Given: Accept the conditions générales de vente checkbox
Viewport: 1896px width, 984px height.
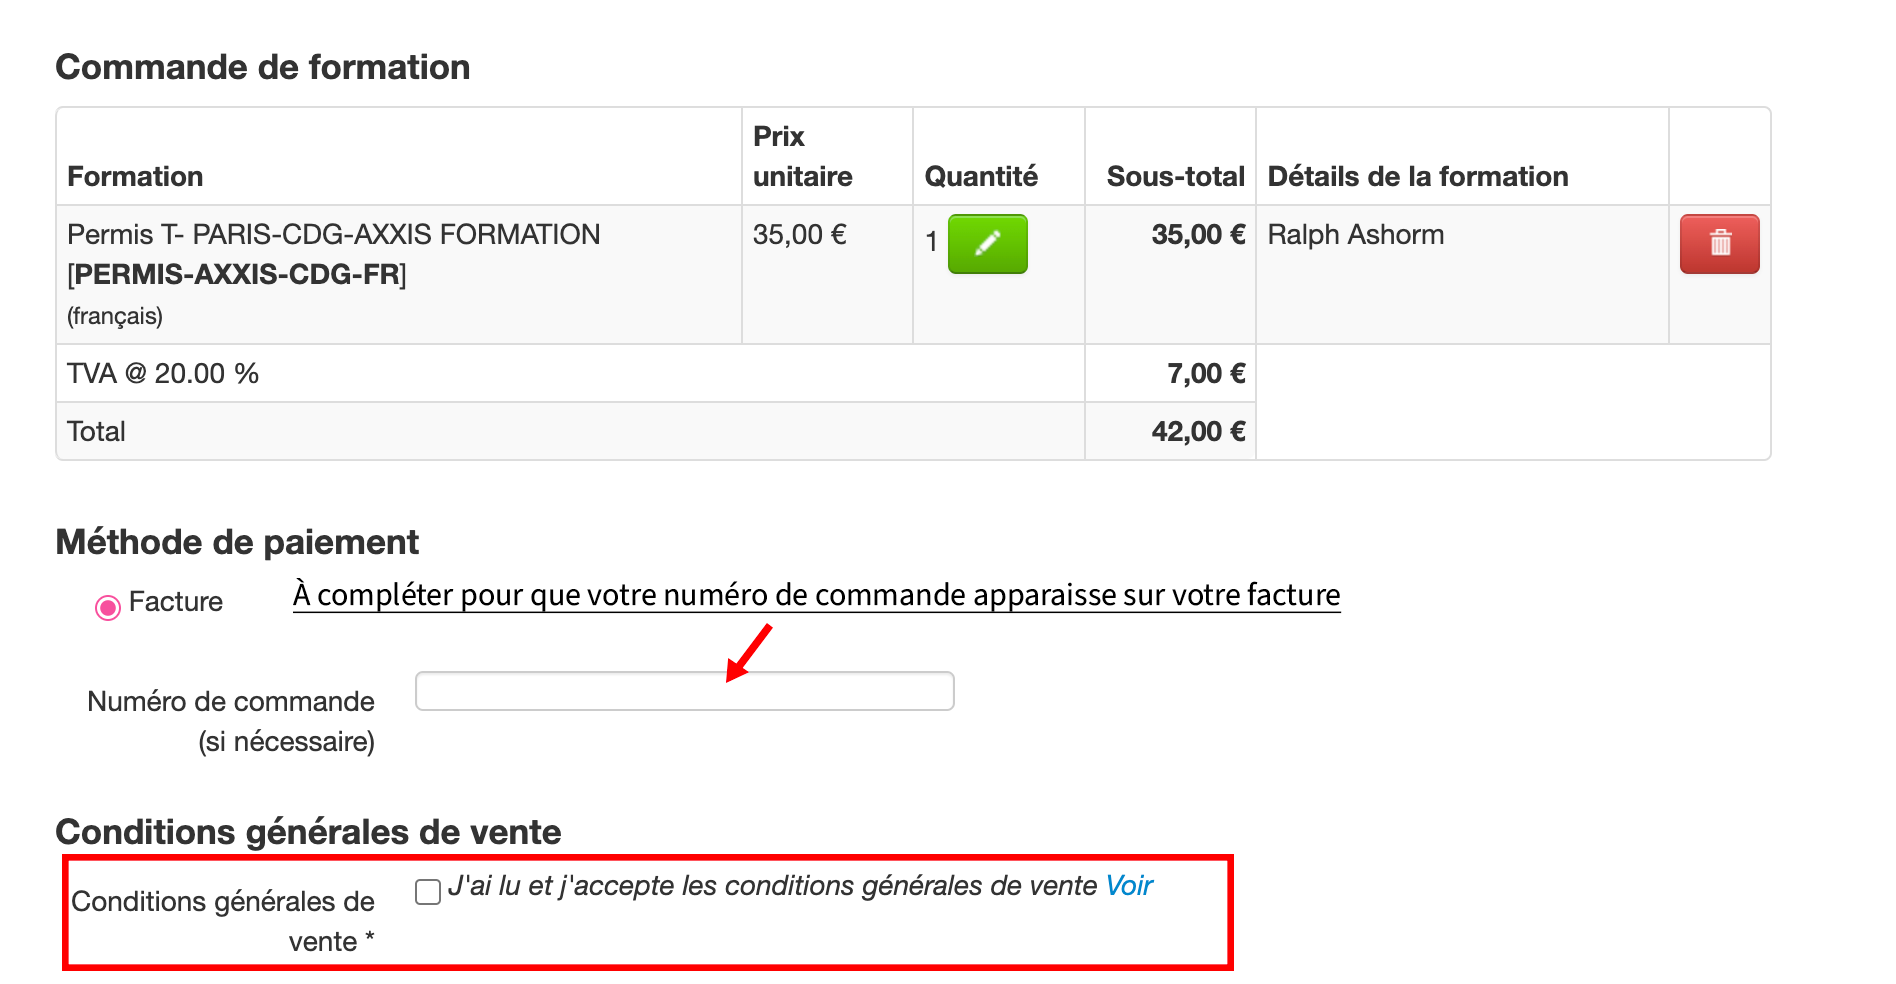Looking at the screenshot, I should click(x=428, y=892).
